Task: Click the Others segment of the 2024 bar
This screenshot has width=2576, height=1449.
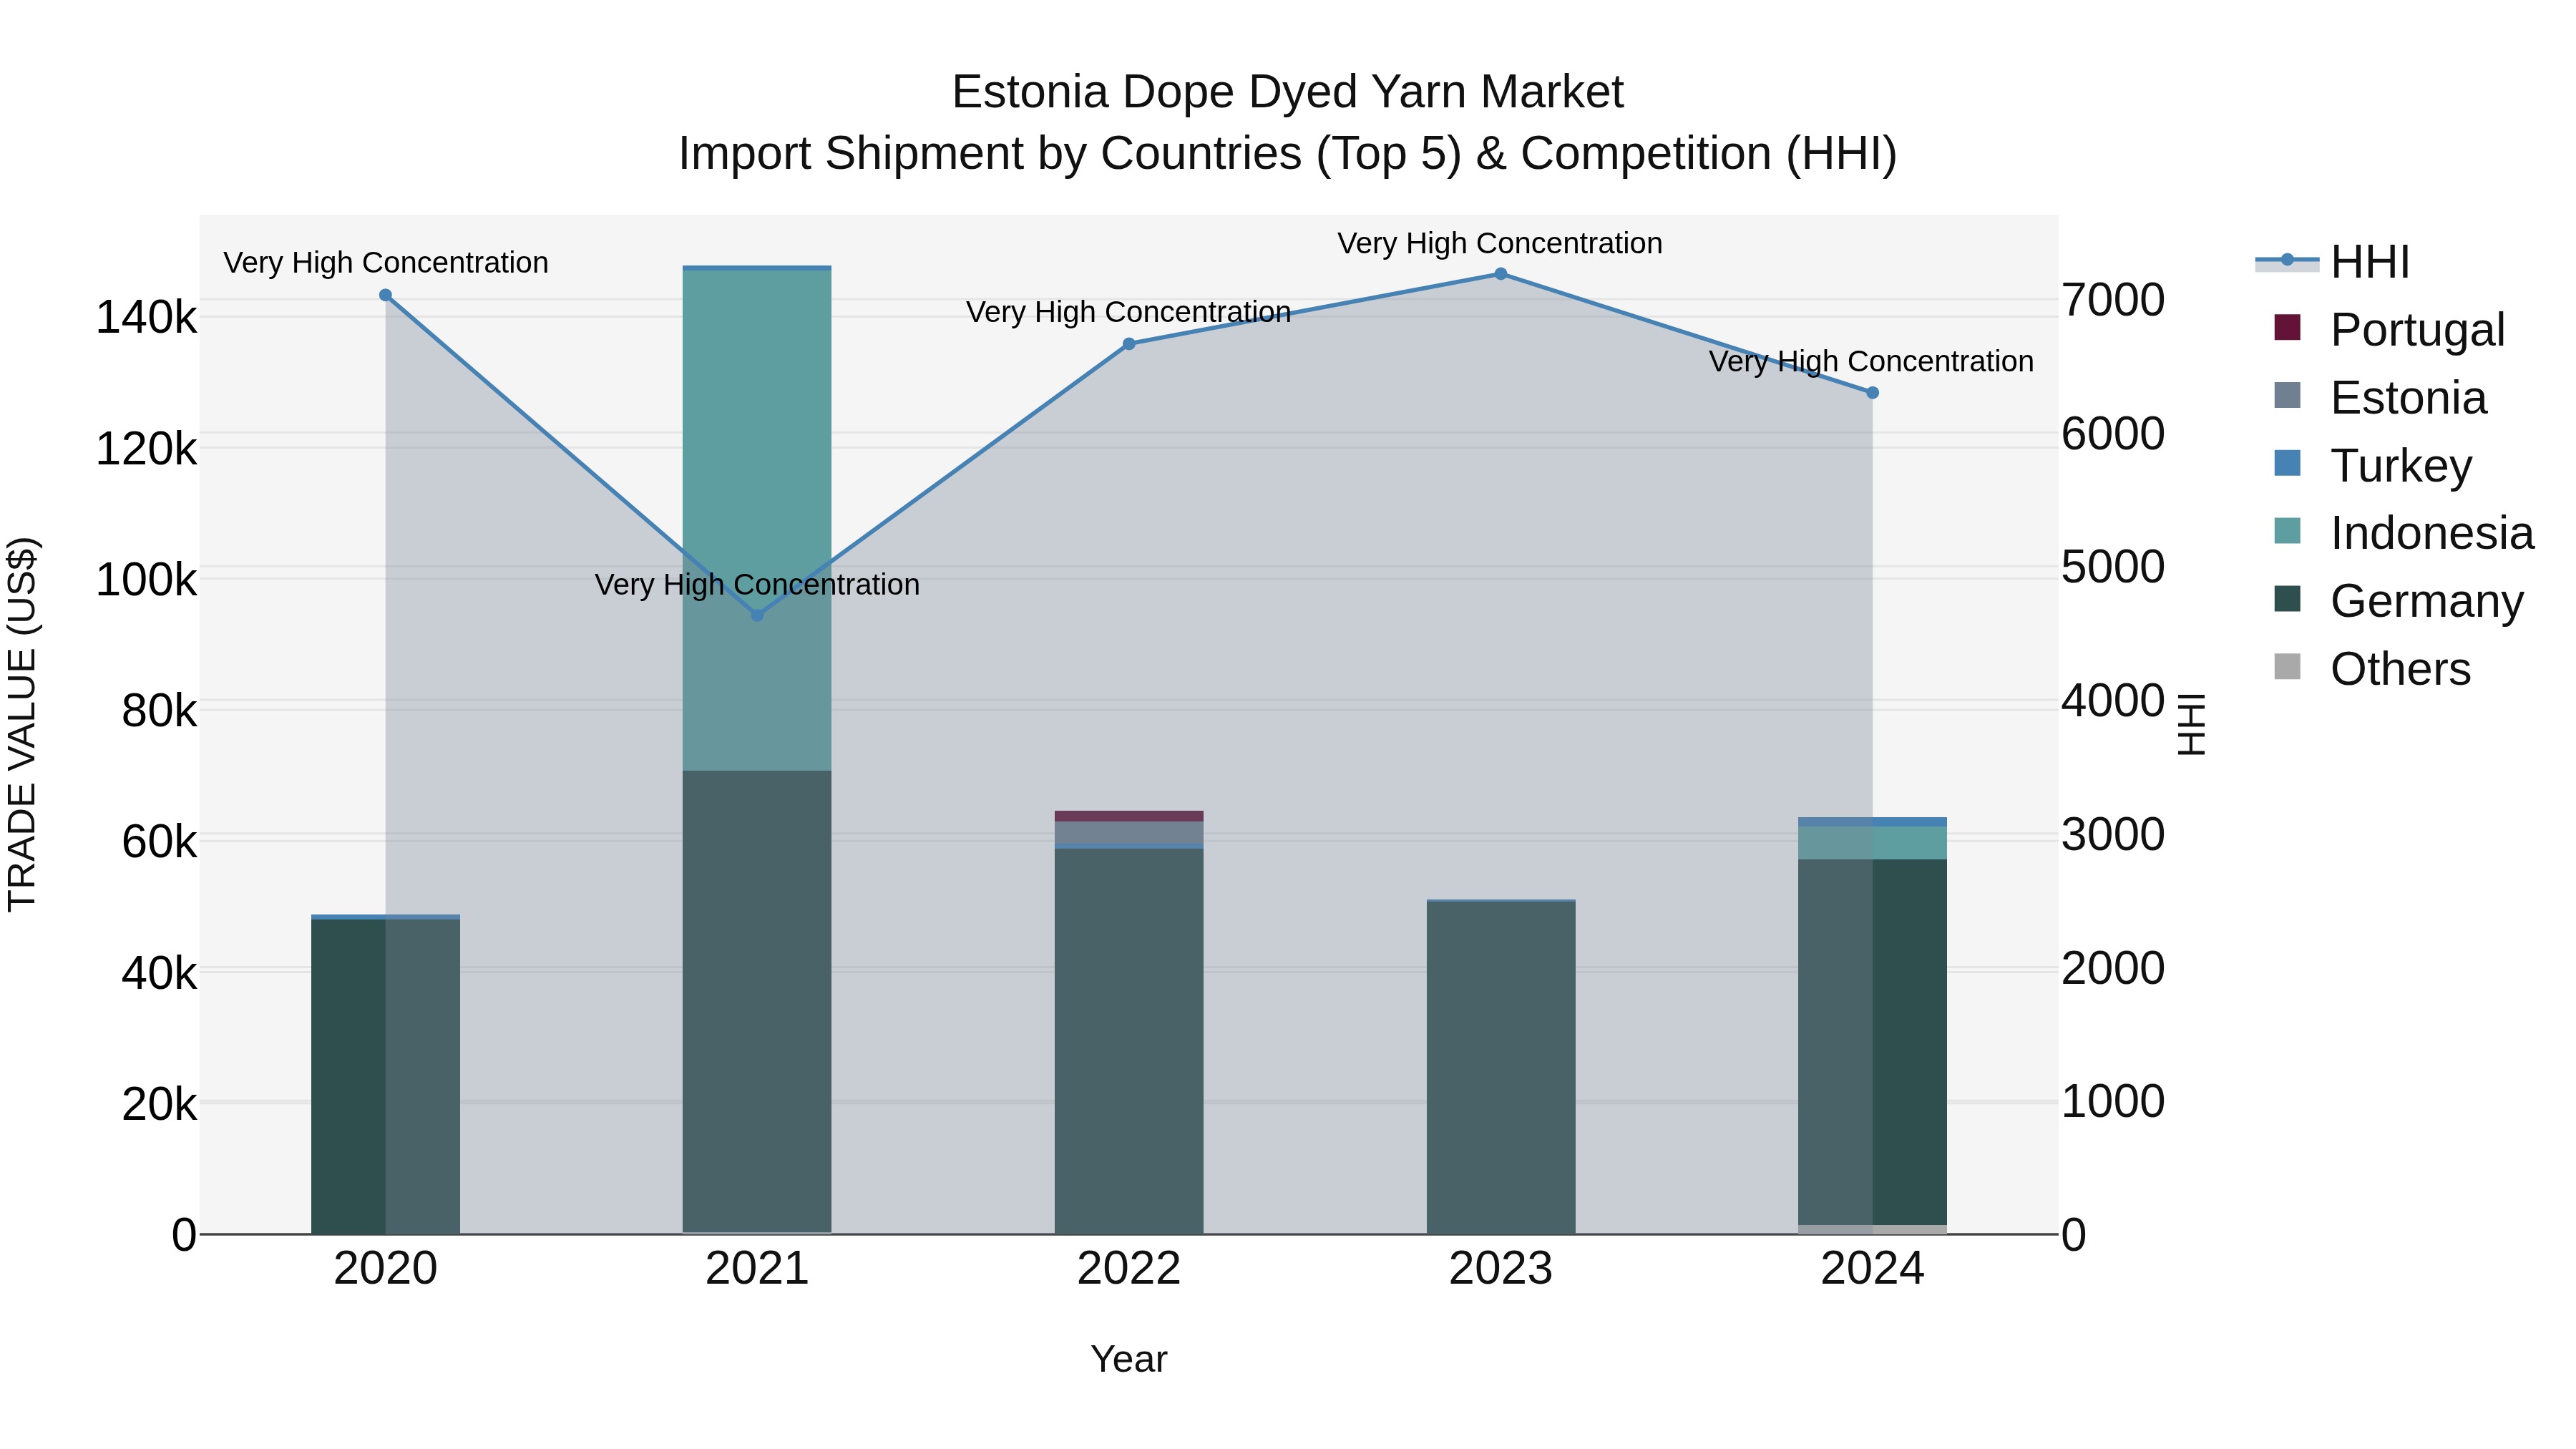Action: (x=1873, y=1229)
